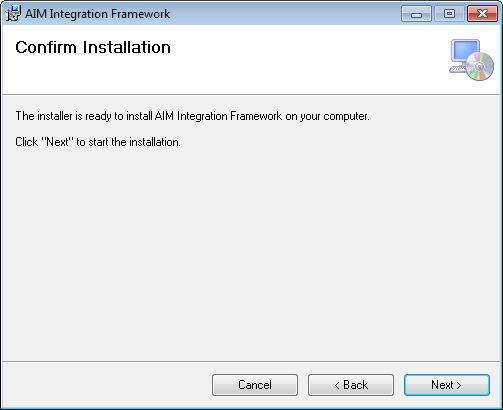
Task: Open system menu via title bar installer icon
Action: click(13, 14)
